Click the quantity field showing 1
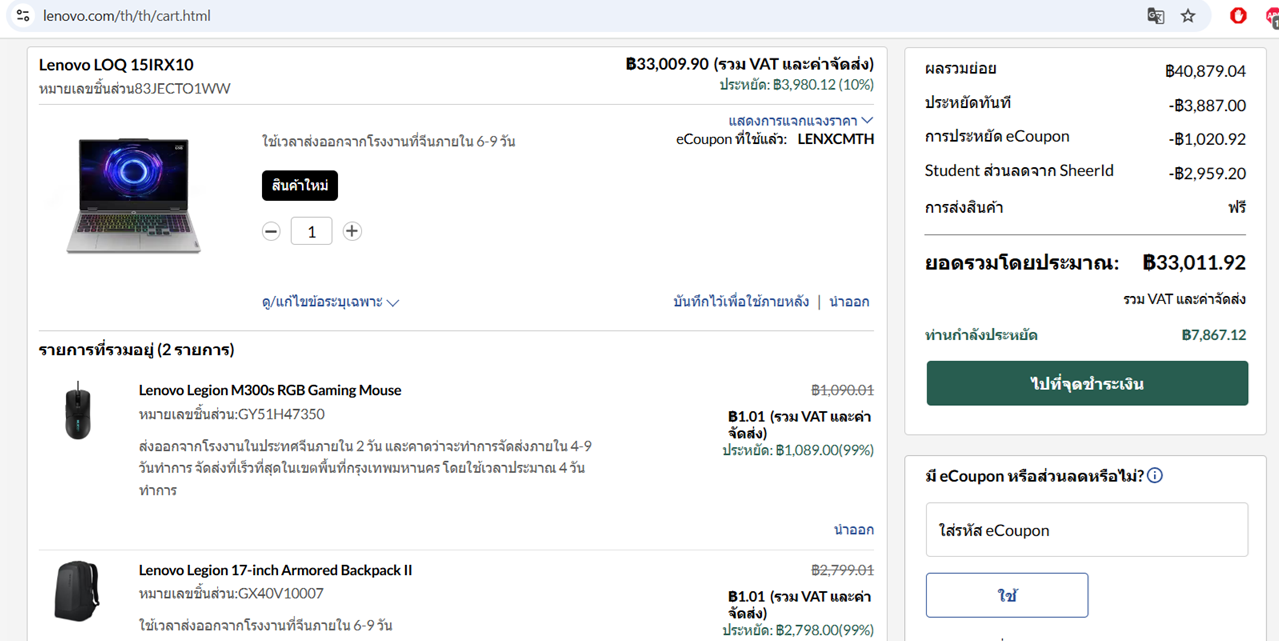The width and height of the screenshot is (1279, 641). pyautogui.click(x=311, y=231)
